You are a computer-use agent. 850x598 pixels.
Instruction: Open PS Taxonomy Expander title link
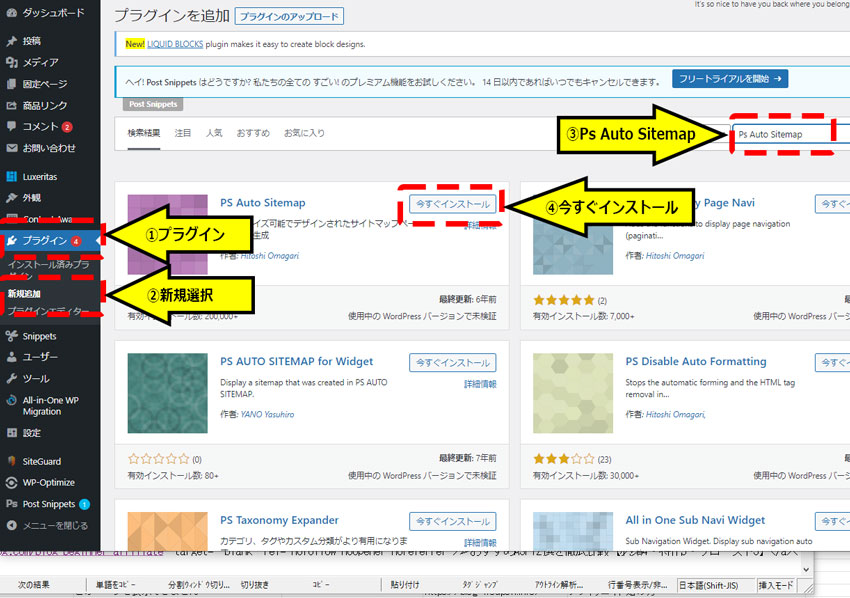click(279, 520)
